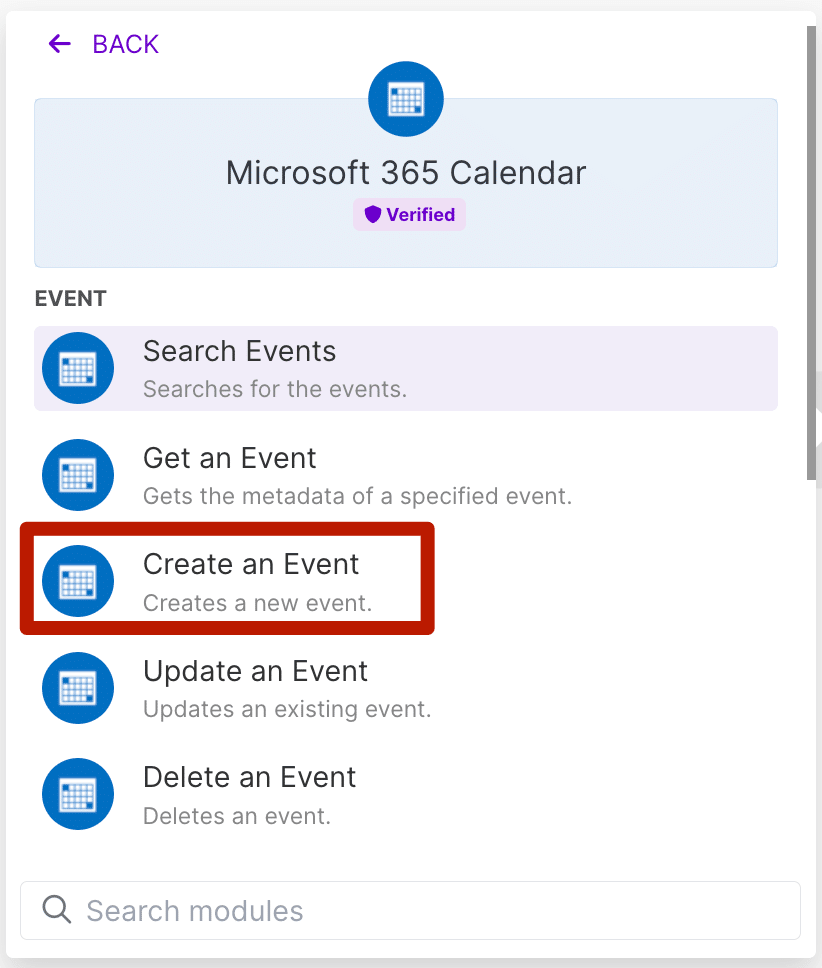
Task: Click the BACK link
Action: [x=124, y=44]
